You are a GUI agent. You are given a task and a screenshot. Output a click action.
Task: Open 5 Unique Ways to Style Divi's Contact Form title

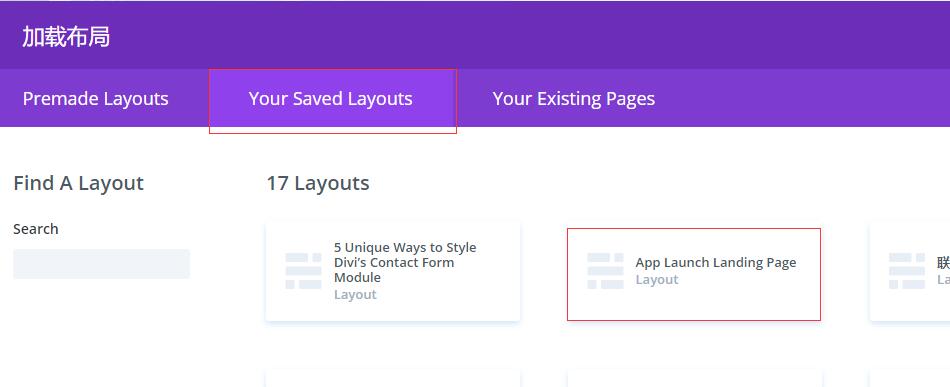pyautogui.click(x=405, y=262)
